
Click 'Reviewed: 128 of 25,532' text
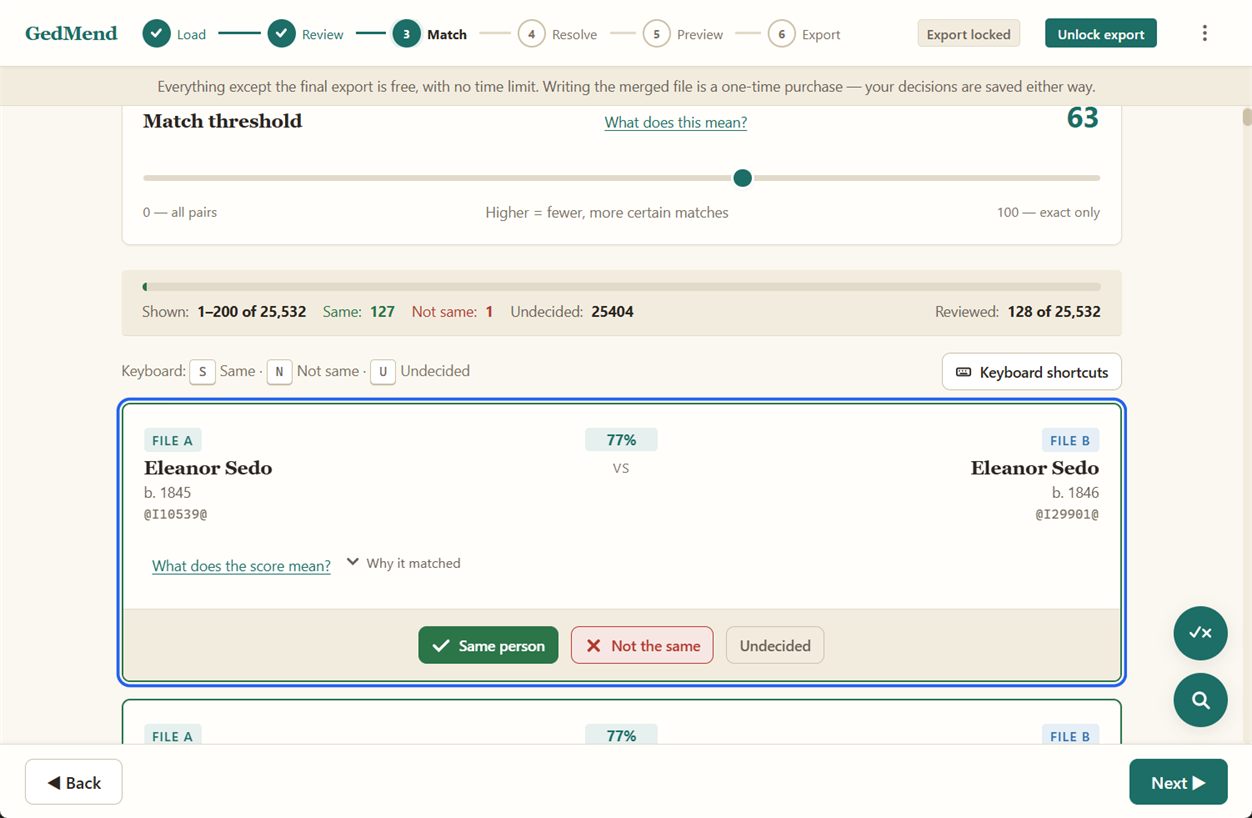tap(1018, 312)
